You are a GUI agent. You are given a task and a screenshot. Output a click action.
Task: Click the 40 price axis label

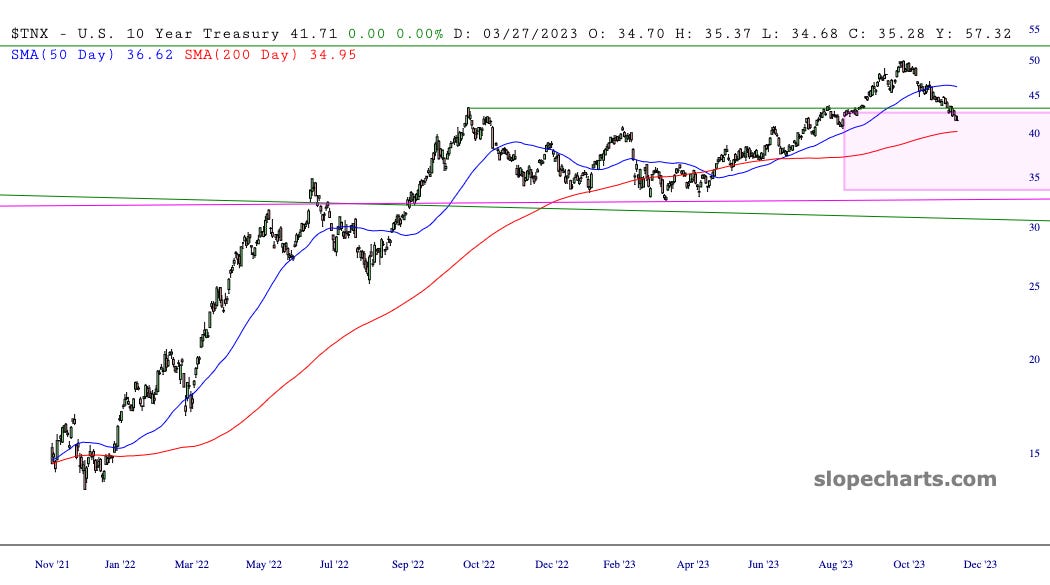tap(1034, 133)
